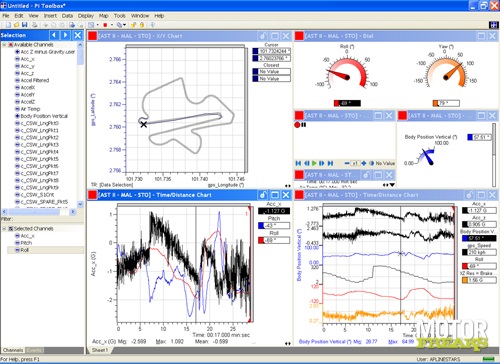
Task: Open the Data menu
Action: tap(67, 16)
